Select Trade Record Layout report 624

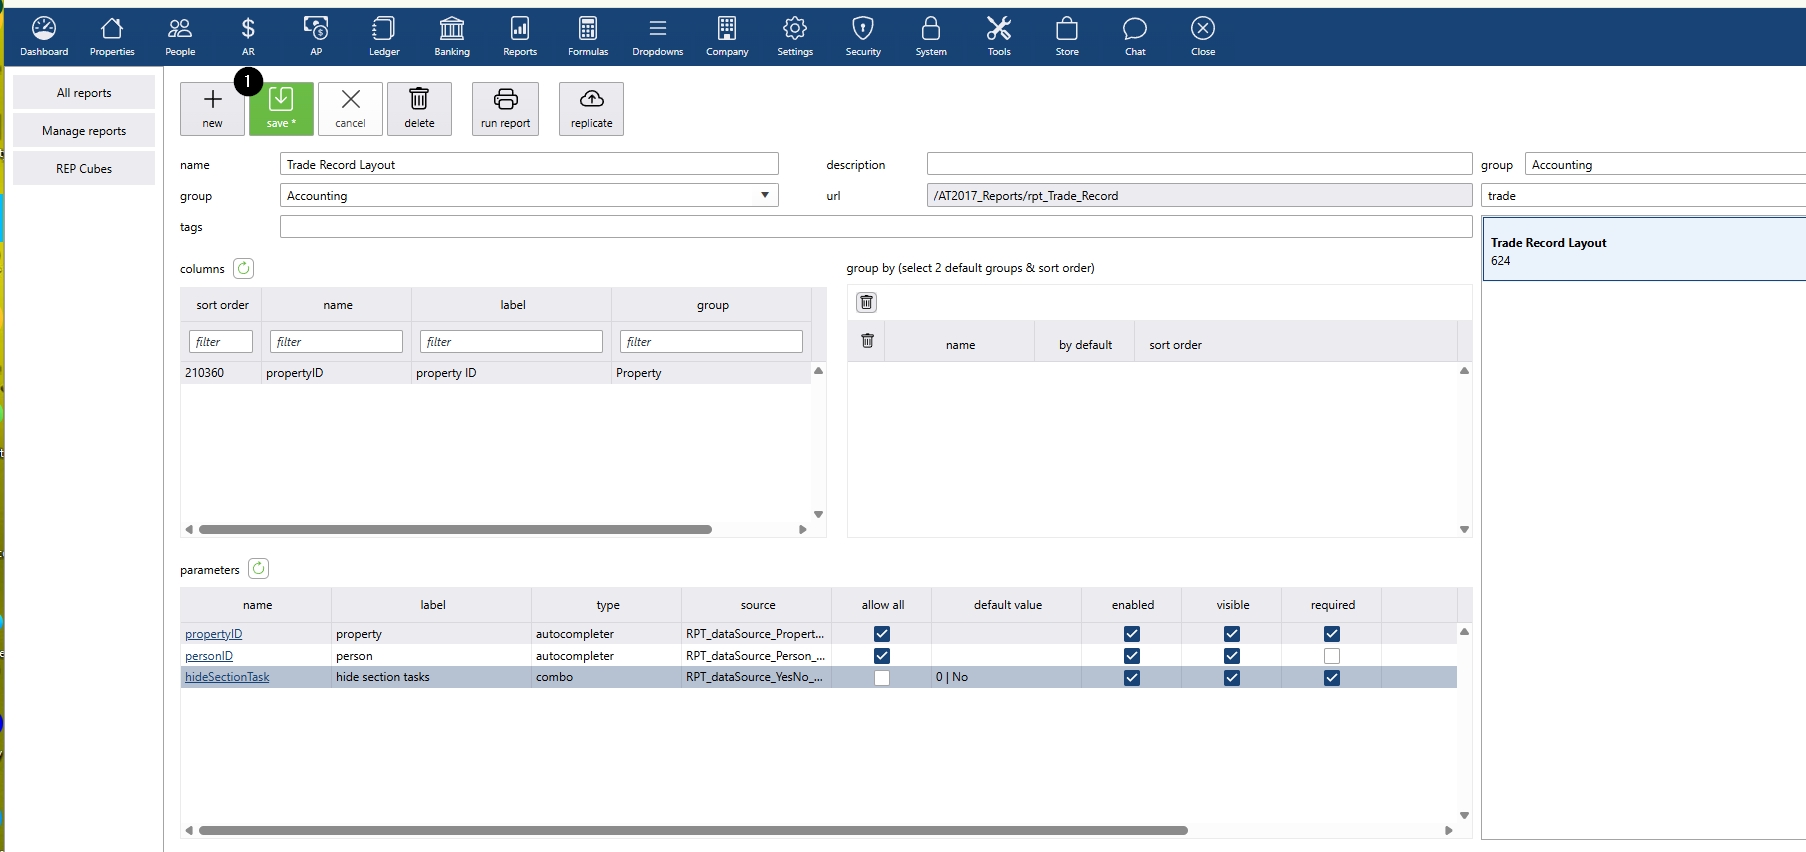pyautogui.click(x=1644, y=250)
